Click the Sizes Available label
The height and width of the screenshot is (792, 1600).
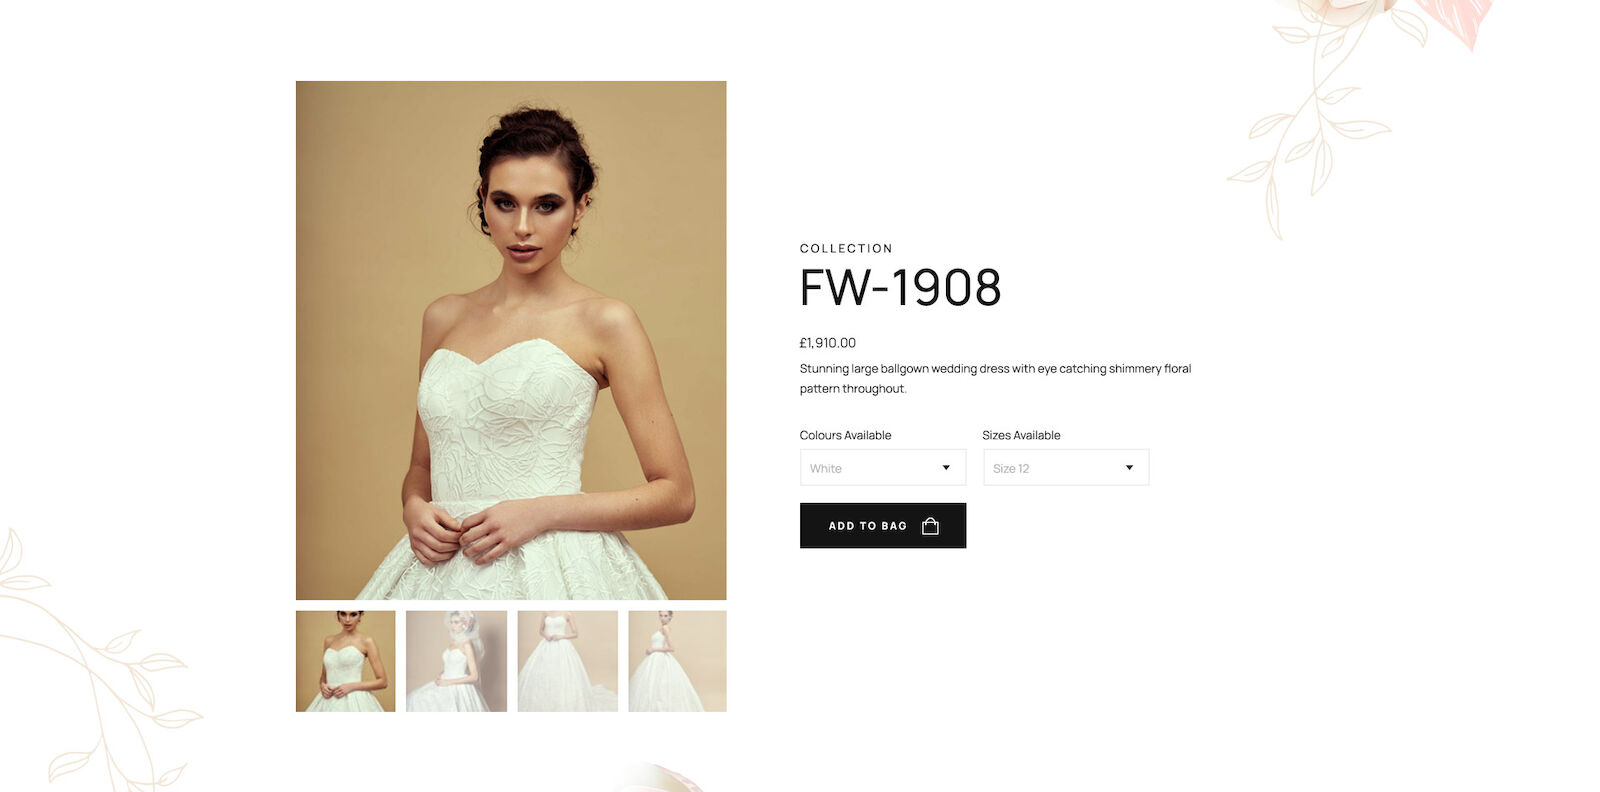pos(1021,435)
